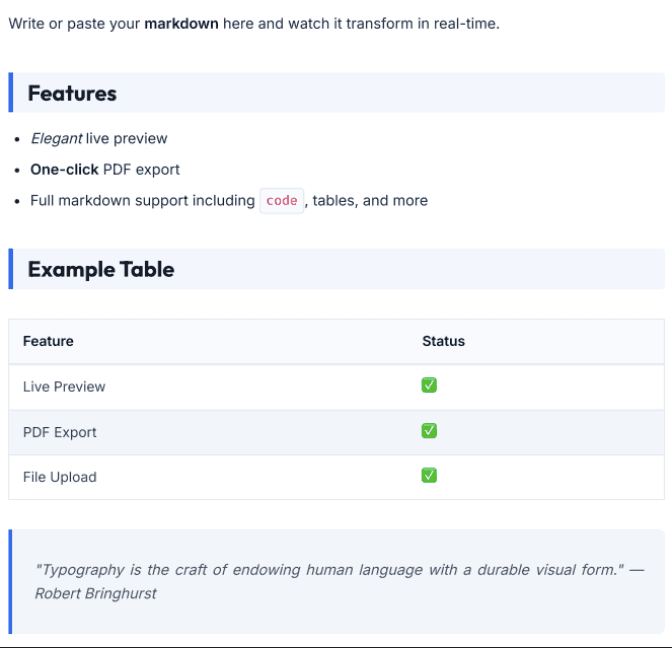The height and width of the screenshot is (648, 672).
Task: Select the inline 'code' snippet
Action: tap(282, 201)
